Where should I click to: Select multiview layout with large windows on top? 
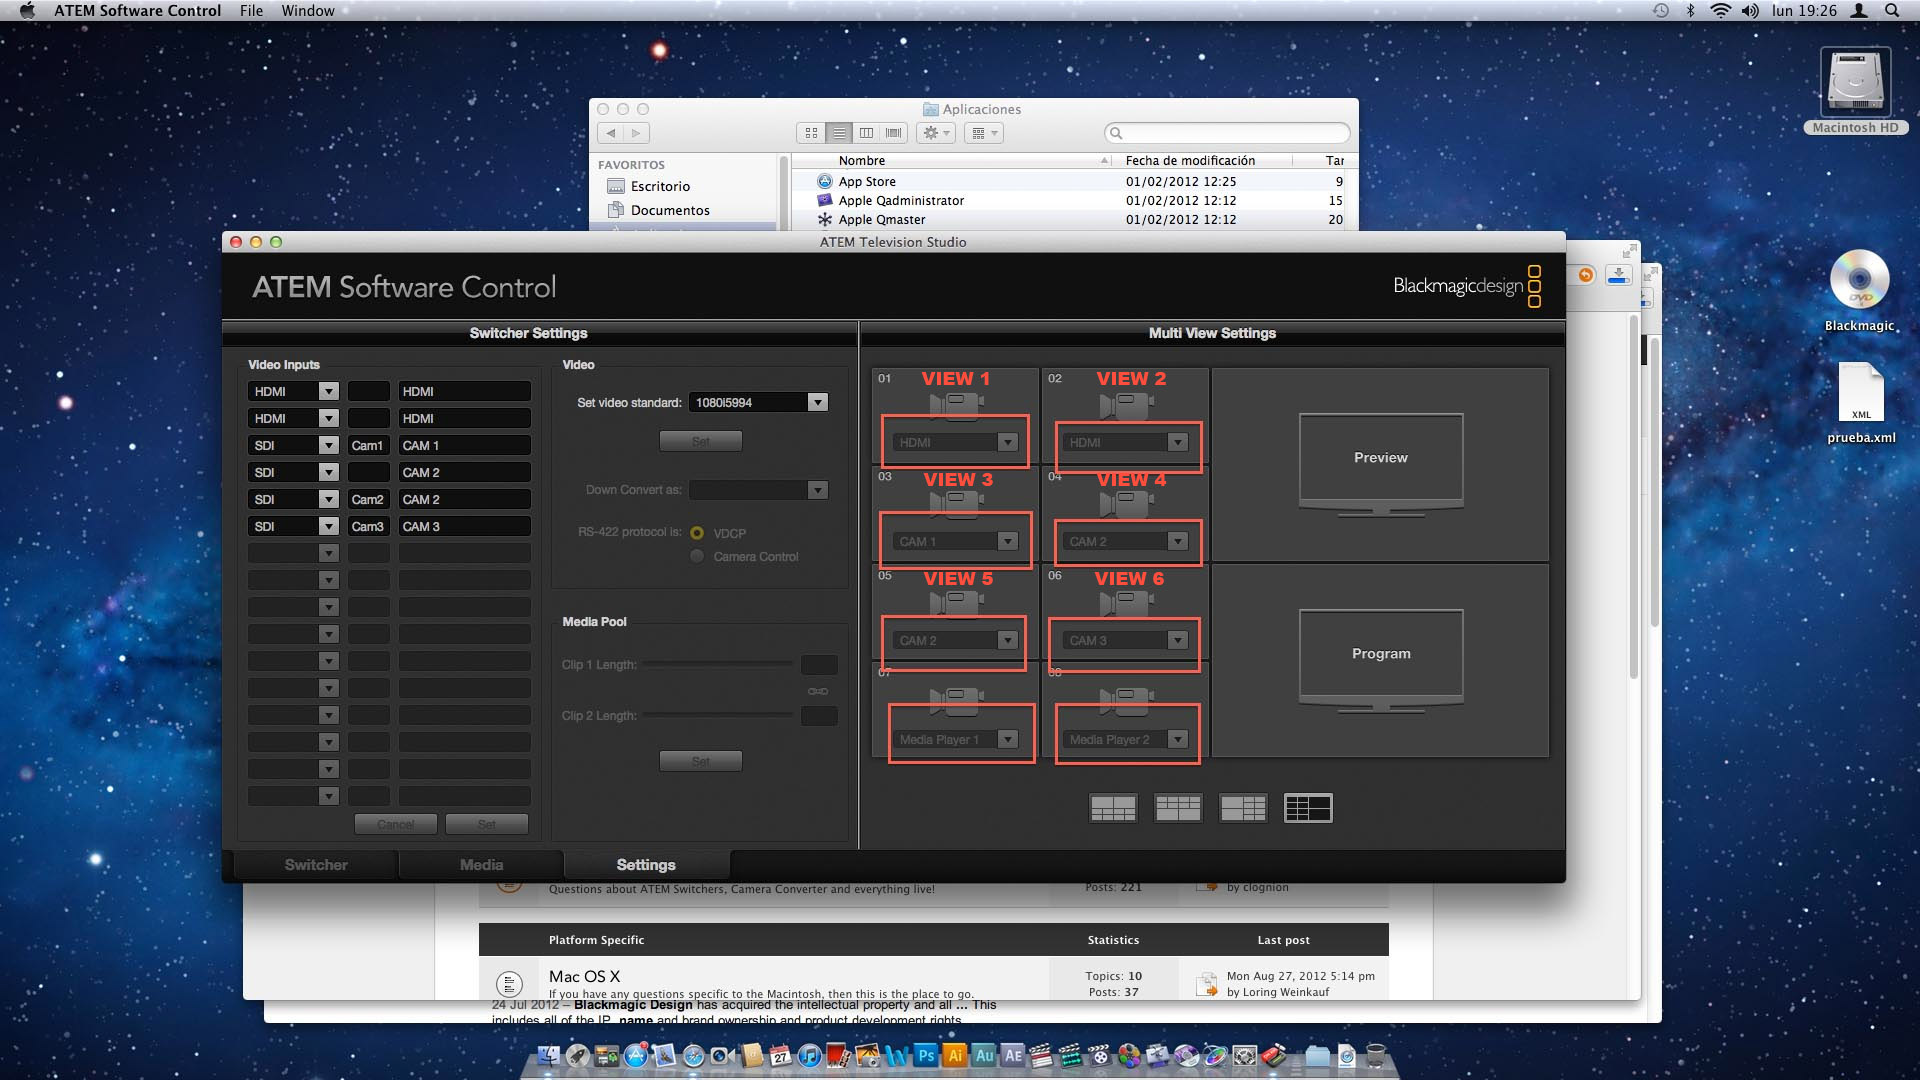tap(1113, 808)
